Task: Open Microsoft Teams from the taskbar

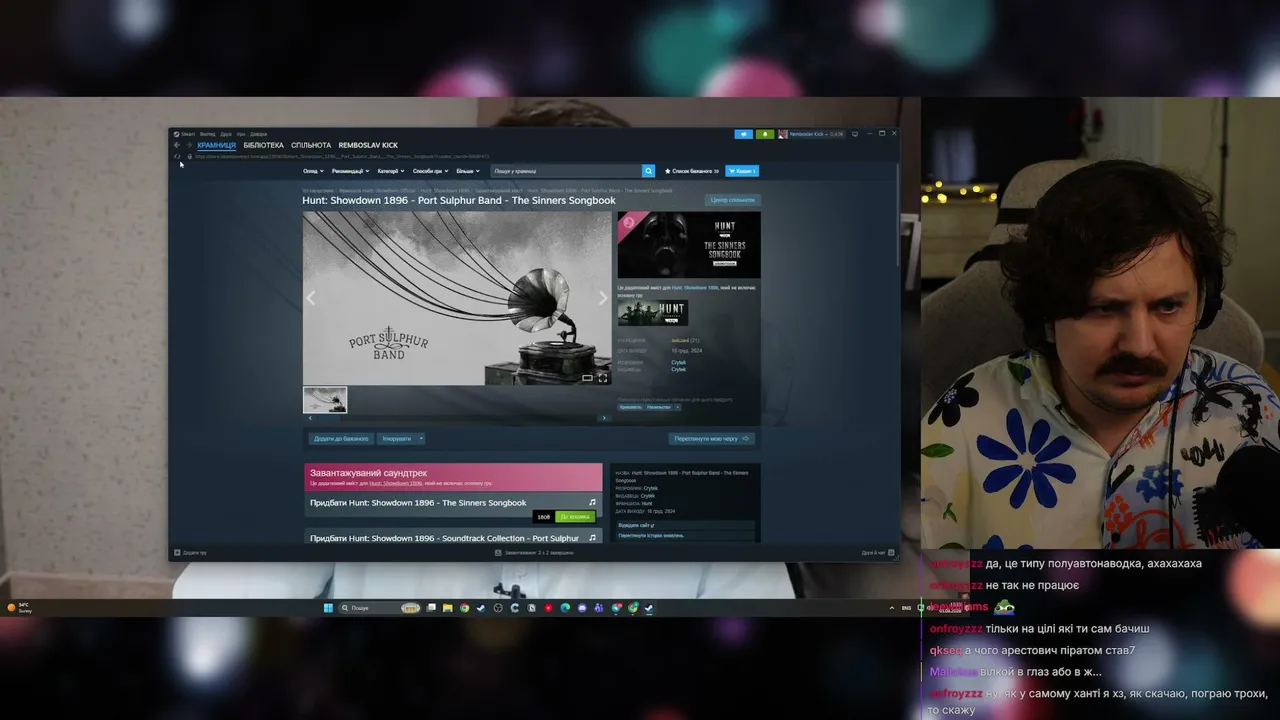Action: pos(599,608)
